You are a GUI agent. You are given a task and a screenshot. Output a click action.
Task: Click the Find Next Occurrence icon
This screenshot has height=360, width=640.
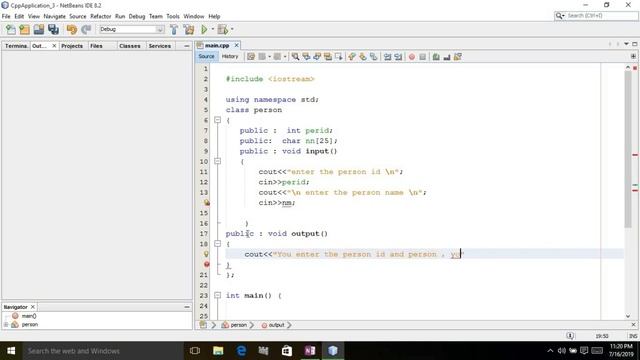point(317,57)
